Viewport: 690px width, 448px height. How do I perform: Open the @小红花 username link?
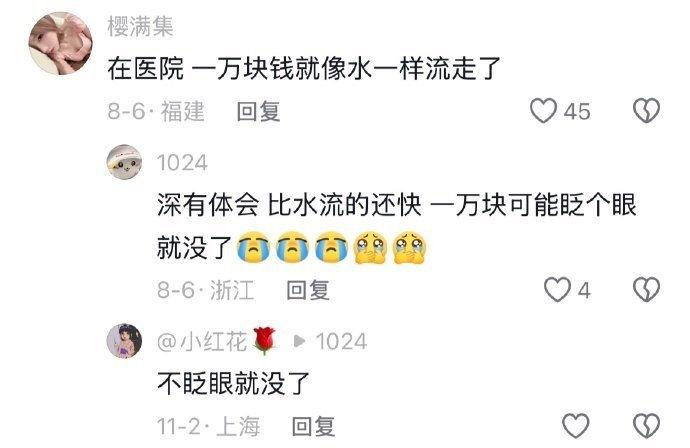(x=216, y=342)
